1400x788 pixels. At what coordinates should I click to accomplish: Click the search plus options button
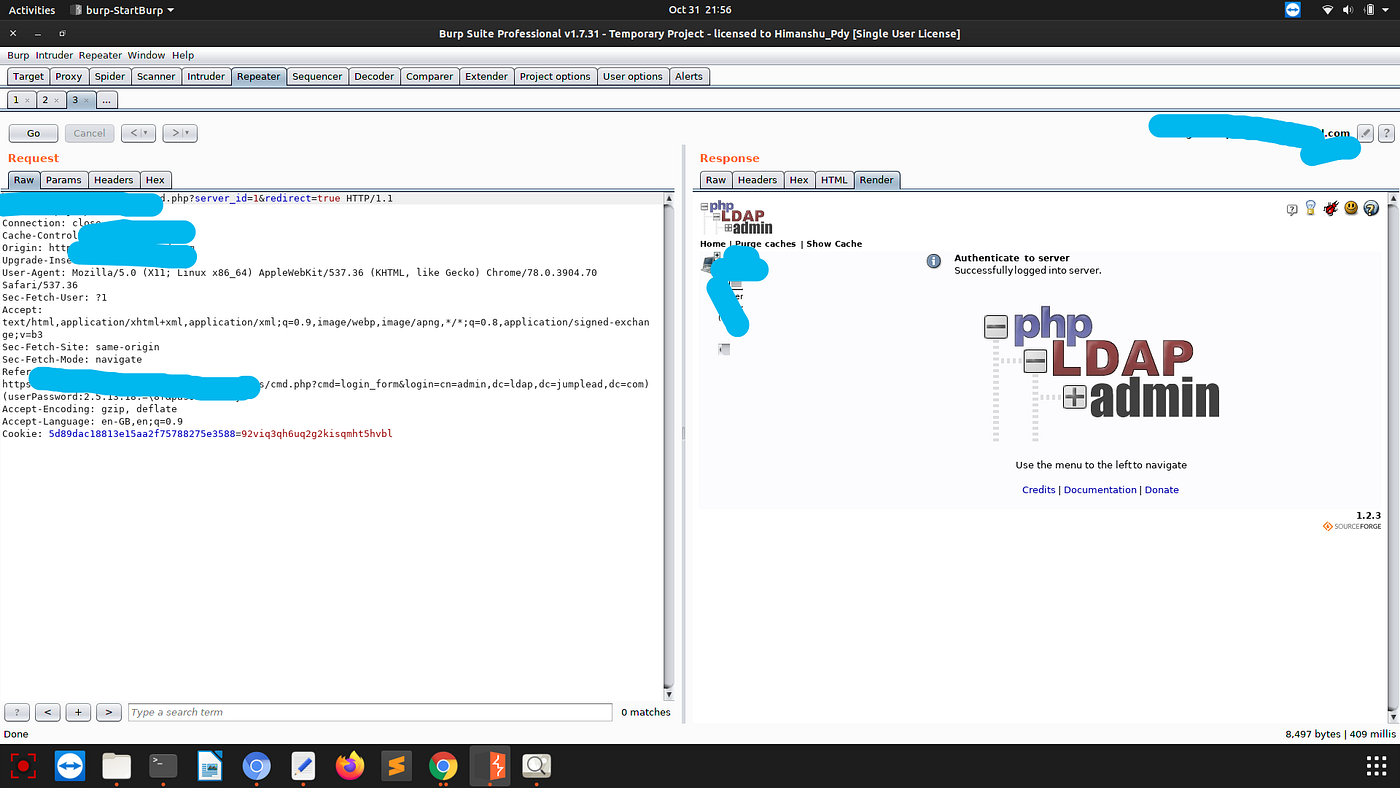78,712
